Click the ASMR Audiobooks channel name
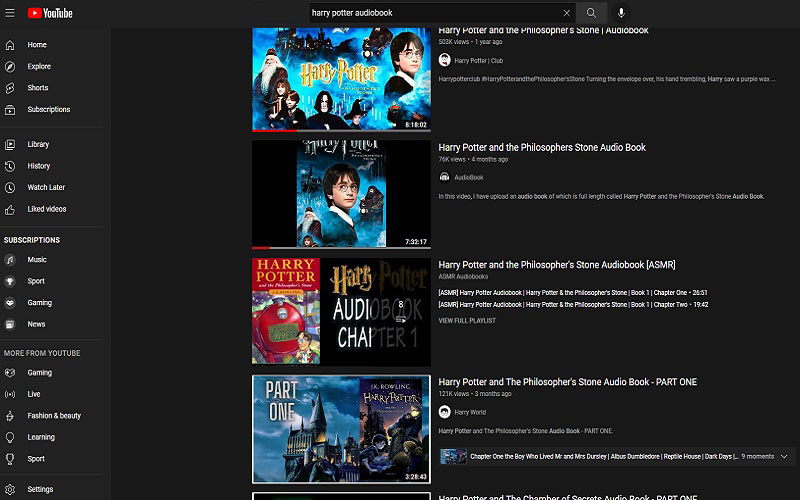Screen dimensions: 800x500 (463, 277)
